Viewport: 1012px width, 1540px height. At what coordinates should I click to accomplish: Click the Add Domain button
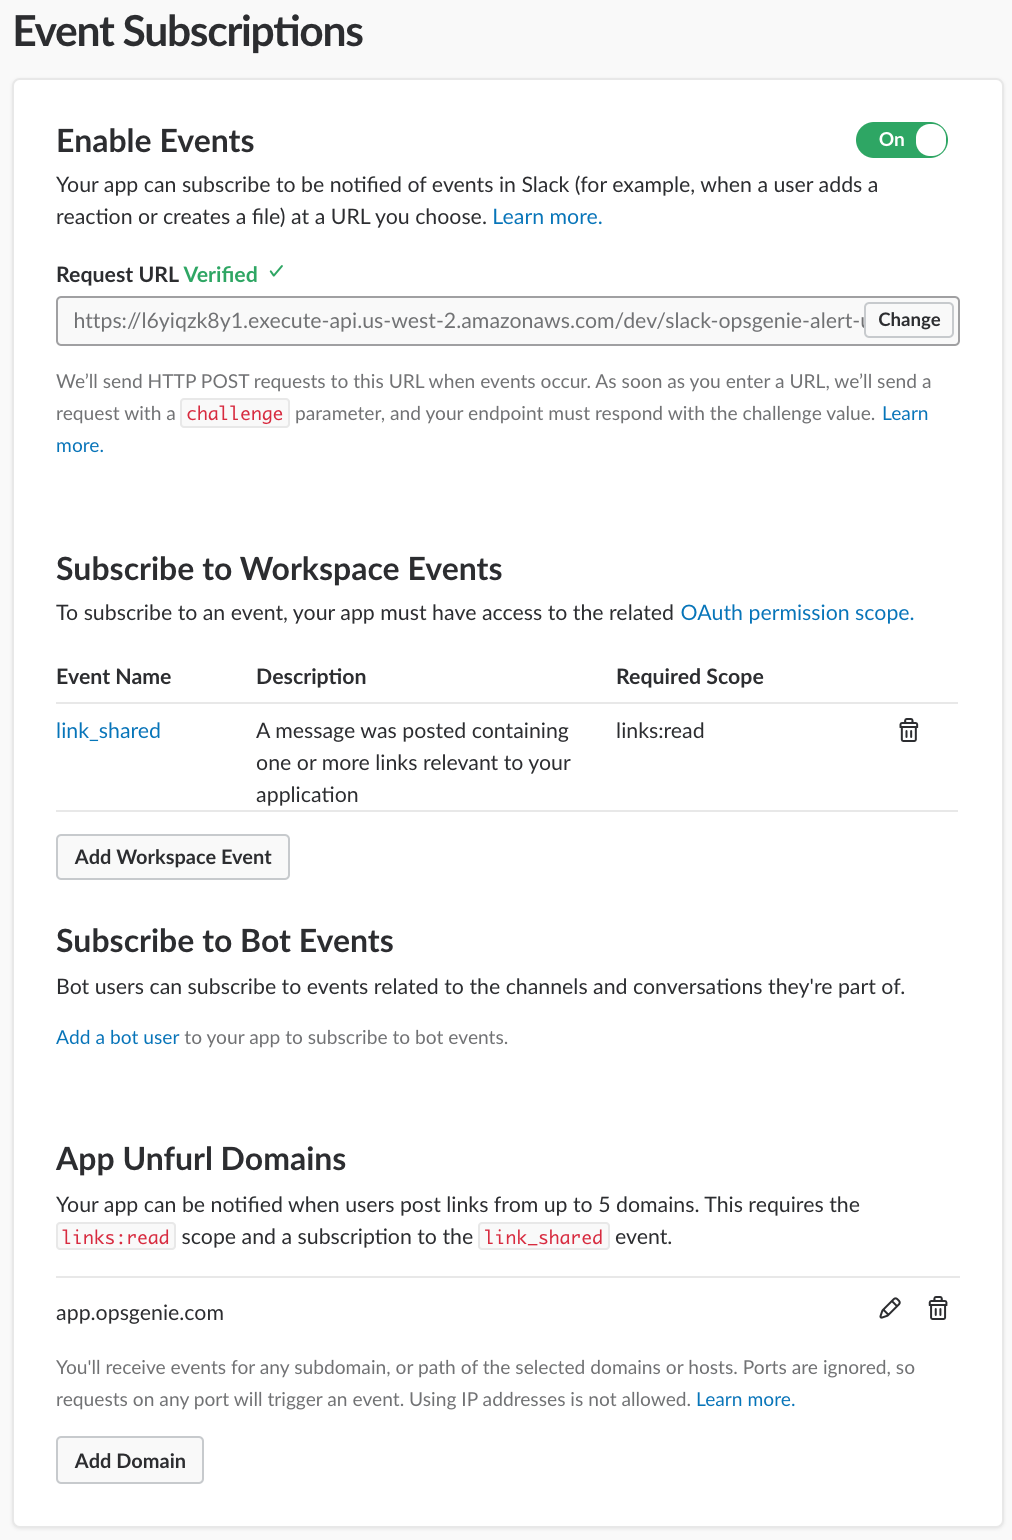coord(130,1461)
